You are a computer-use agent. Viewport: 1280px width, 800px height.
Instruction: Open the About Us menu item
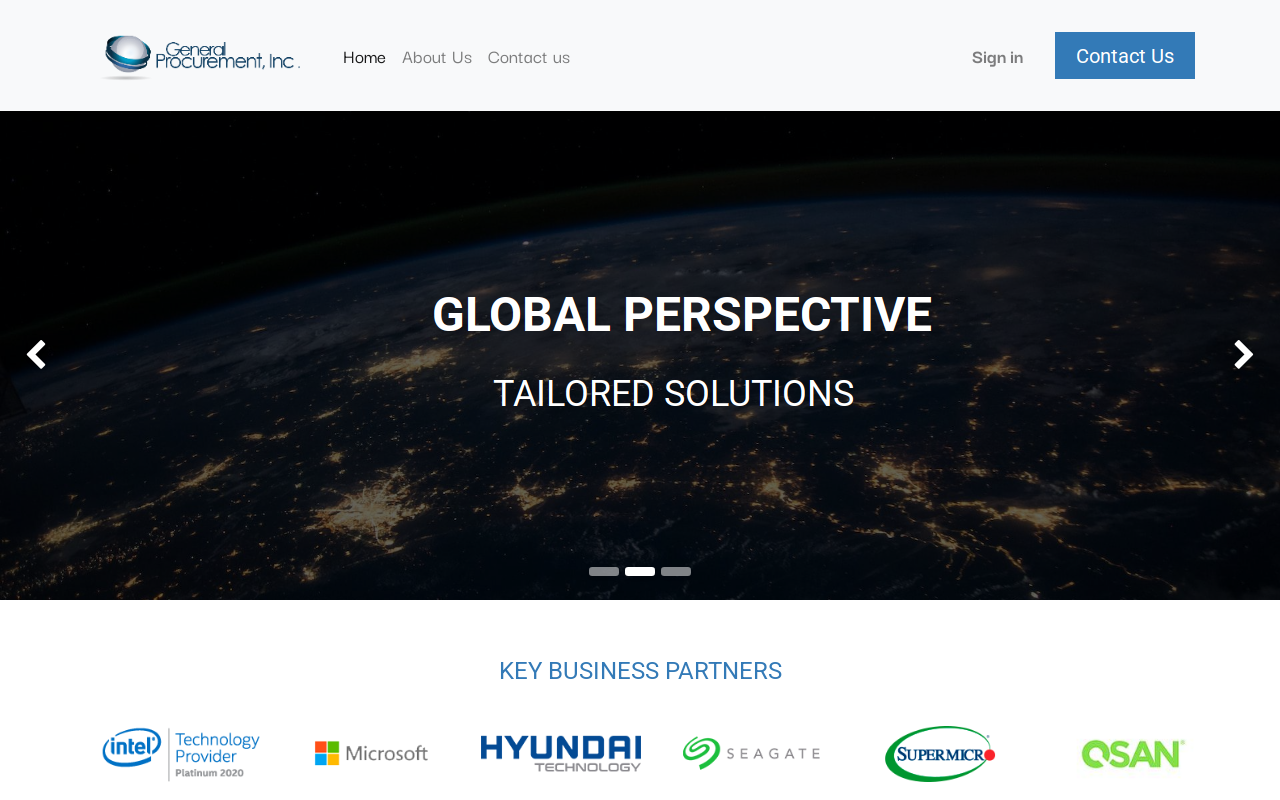437,56
